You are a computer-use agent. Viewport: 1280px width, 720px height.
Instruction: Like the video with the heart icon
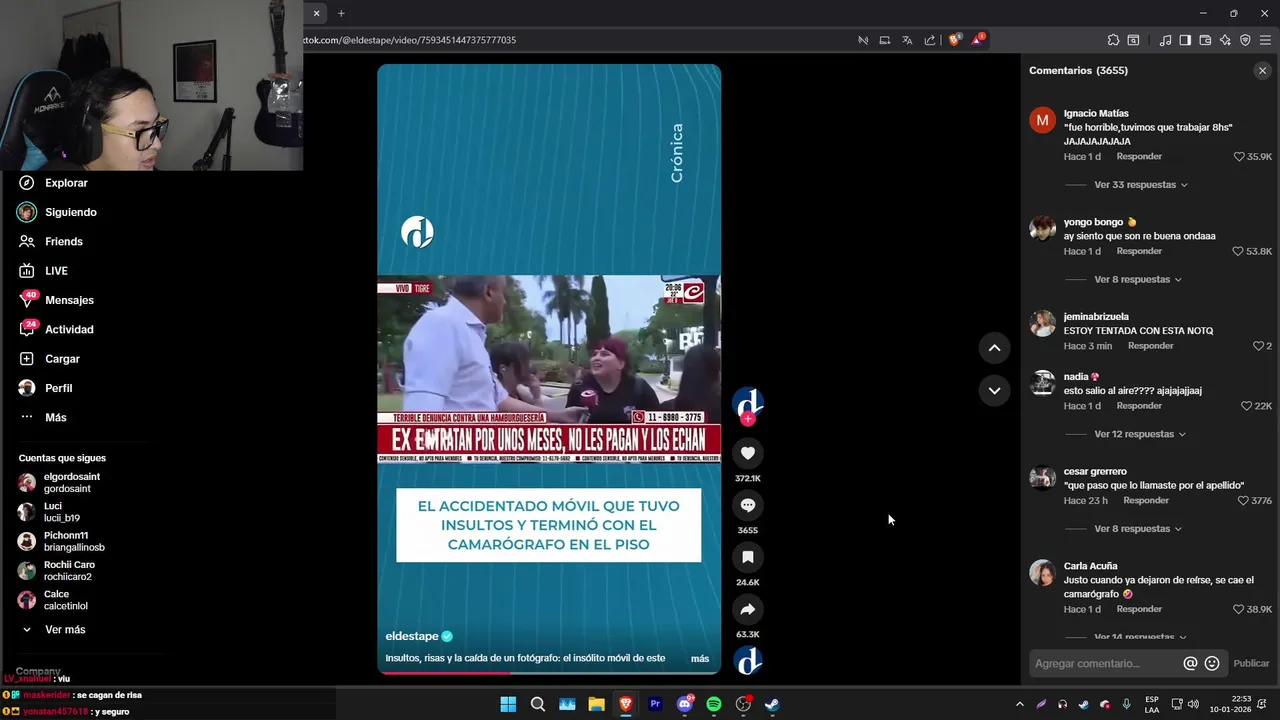click(x=748, y=453)
